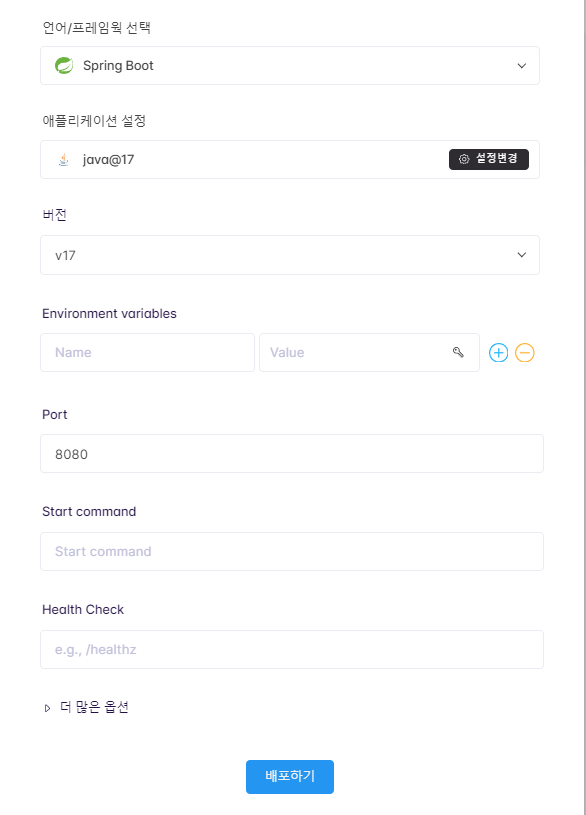The height and width of the screenshot is (815, 586).
Task: Click the disclosure triangle before 더 많은 옵션
Action: (47, 707)
